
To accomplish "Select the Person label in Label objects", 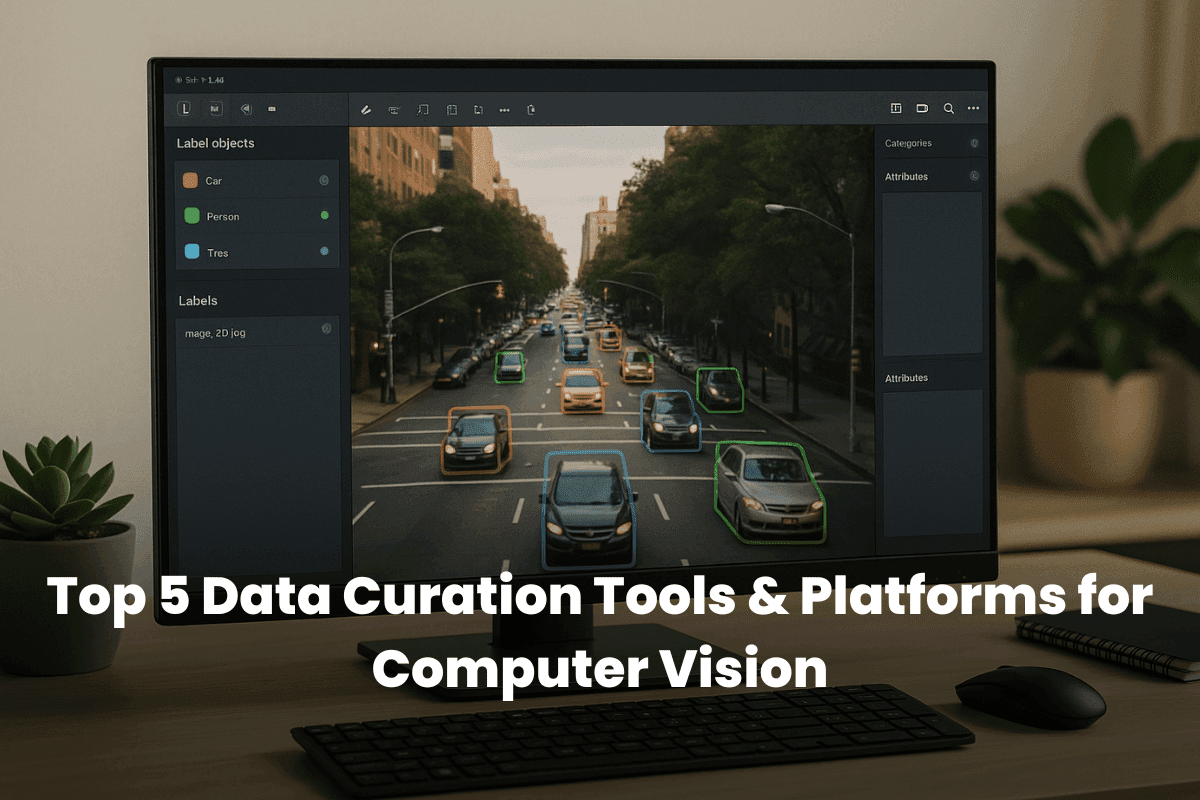I will [x=223, y=217].
